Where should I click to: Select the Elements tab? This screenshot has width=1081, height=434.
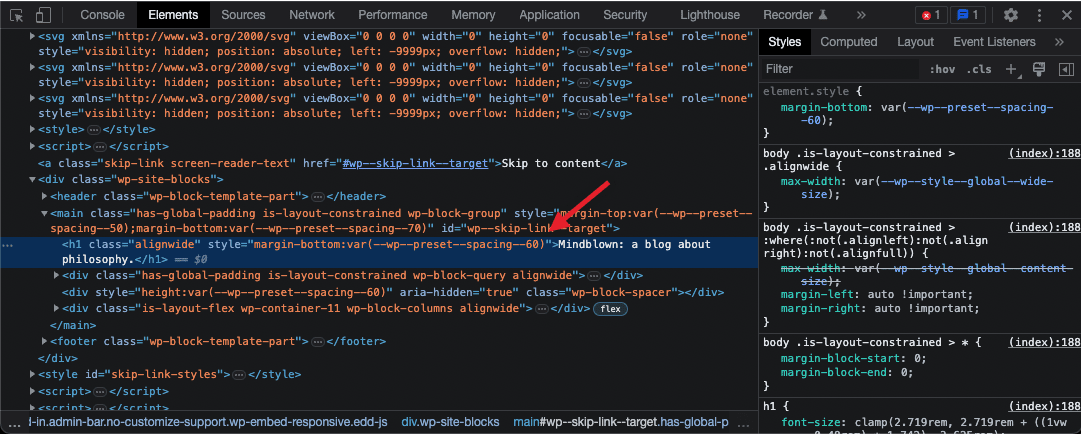173,14
